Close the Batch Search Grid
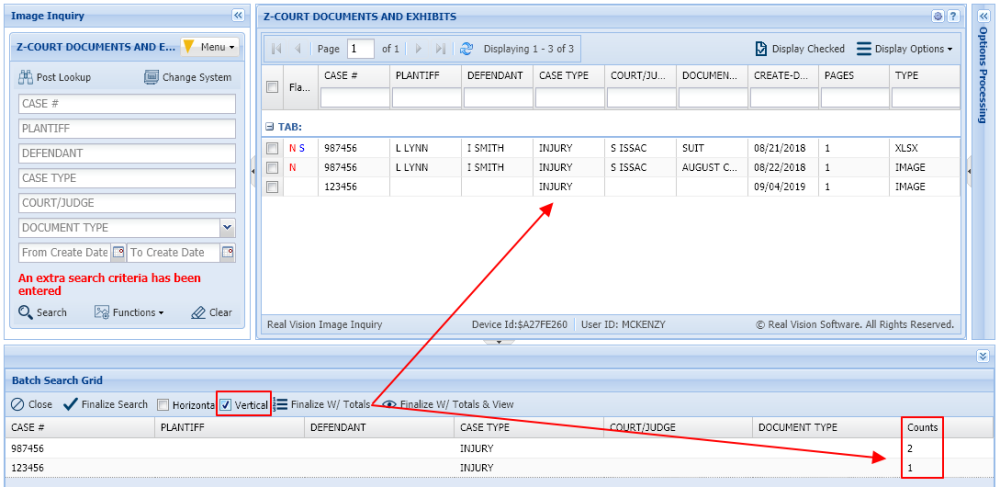Screen dimensions: 1000x487 pos(32,404)
